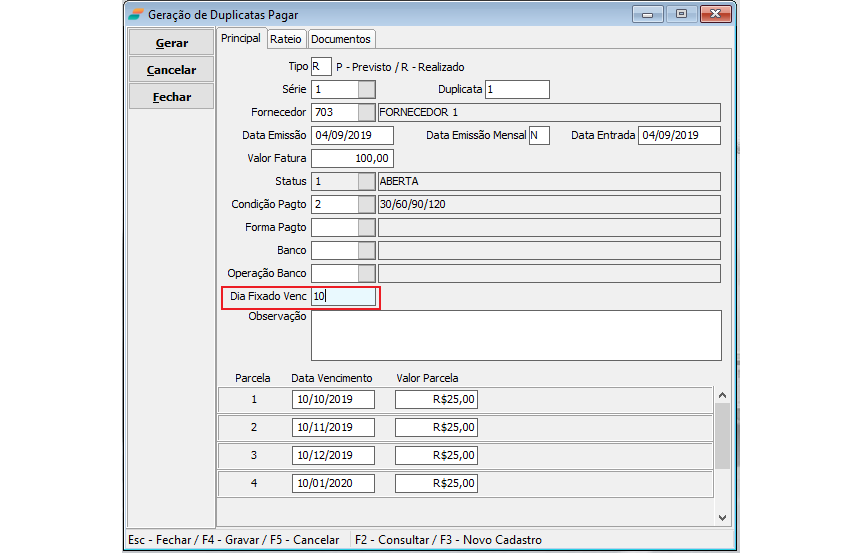Screen dimensions: 862x553
Task: Click the application icon in title bar
Action: [134, 15]
